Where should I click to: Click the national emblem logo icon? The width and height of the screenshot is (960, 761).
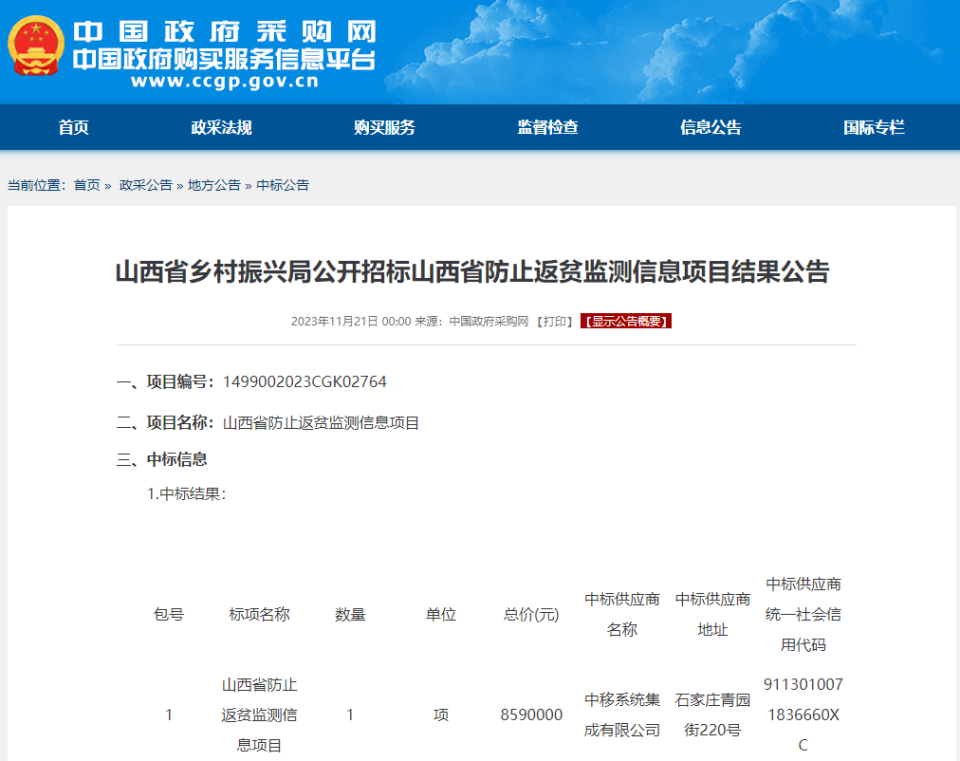point(36,46)
